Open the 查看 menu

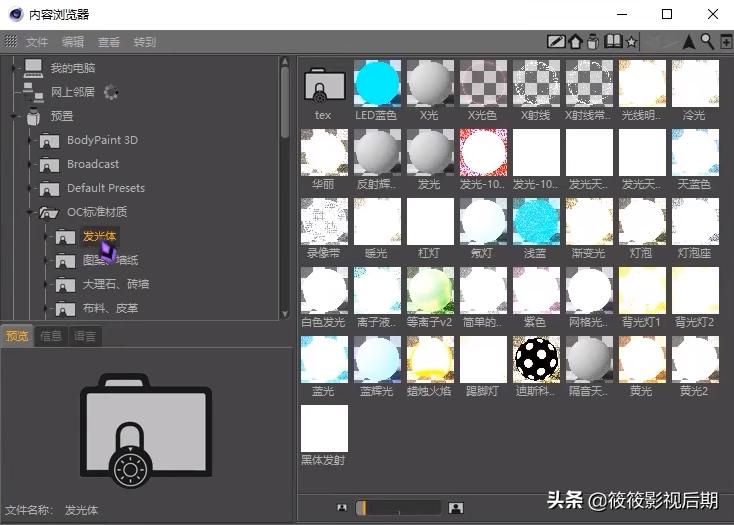tap(109, 42)
